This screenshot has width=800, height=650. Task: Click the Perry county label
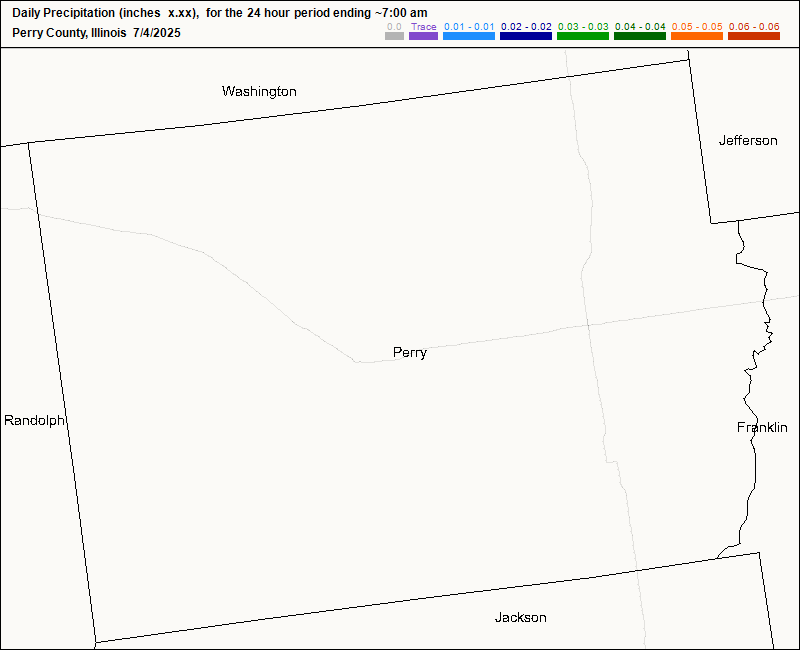(410, 353)
